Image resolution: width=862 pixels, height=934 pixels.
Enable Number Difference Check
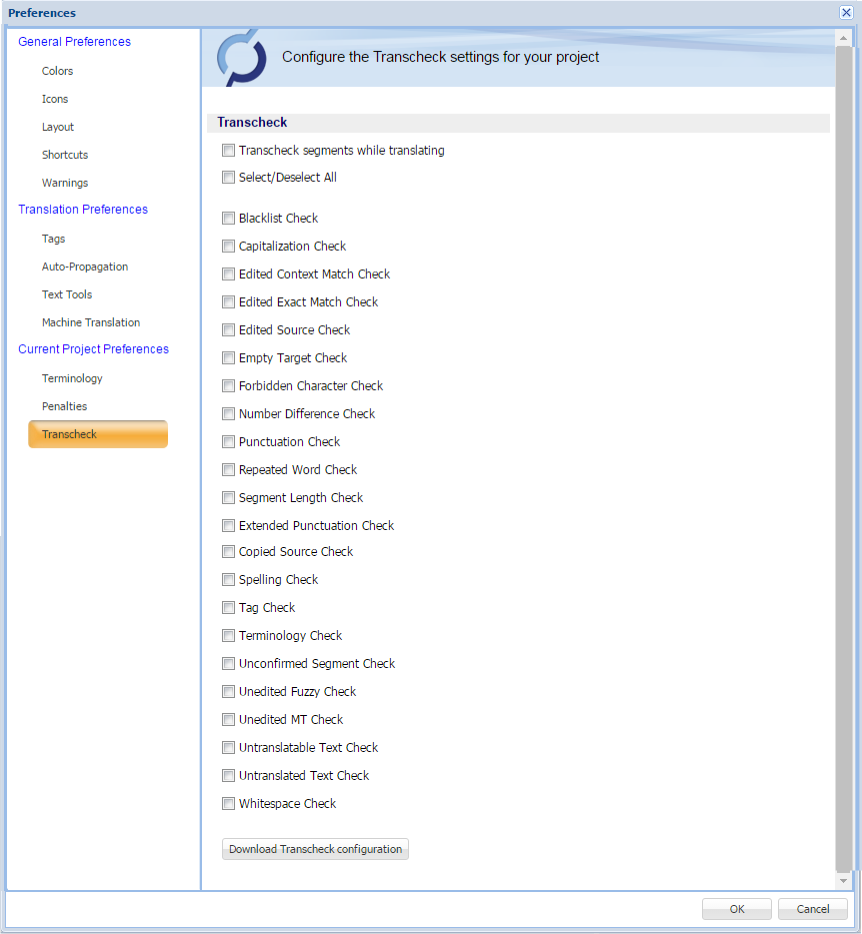click(x=228, y=413)
